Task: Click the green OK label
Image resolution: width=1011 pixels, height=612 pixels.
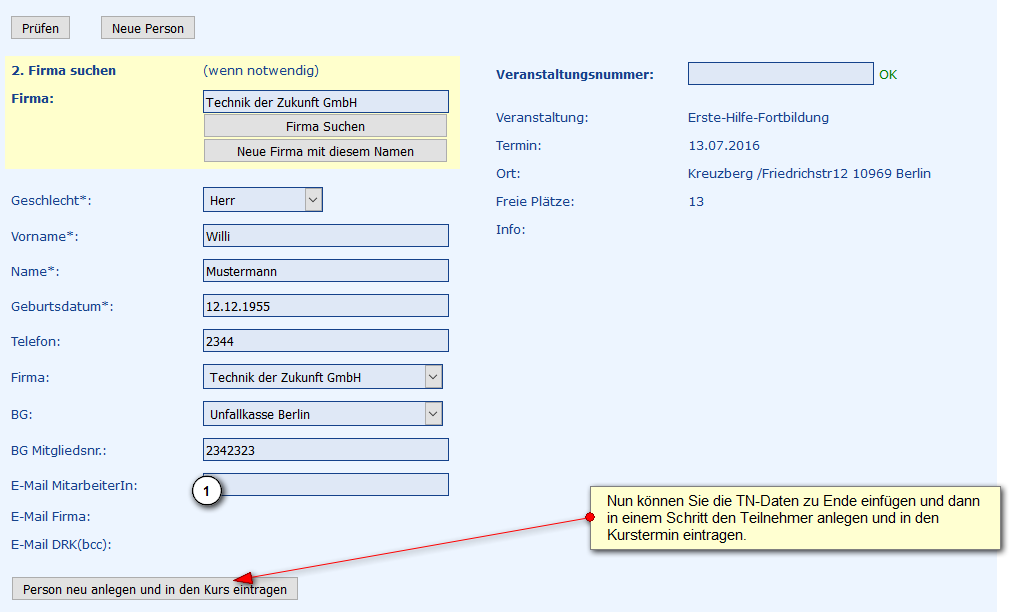Action: [x=888, y=75]
